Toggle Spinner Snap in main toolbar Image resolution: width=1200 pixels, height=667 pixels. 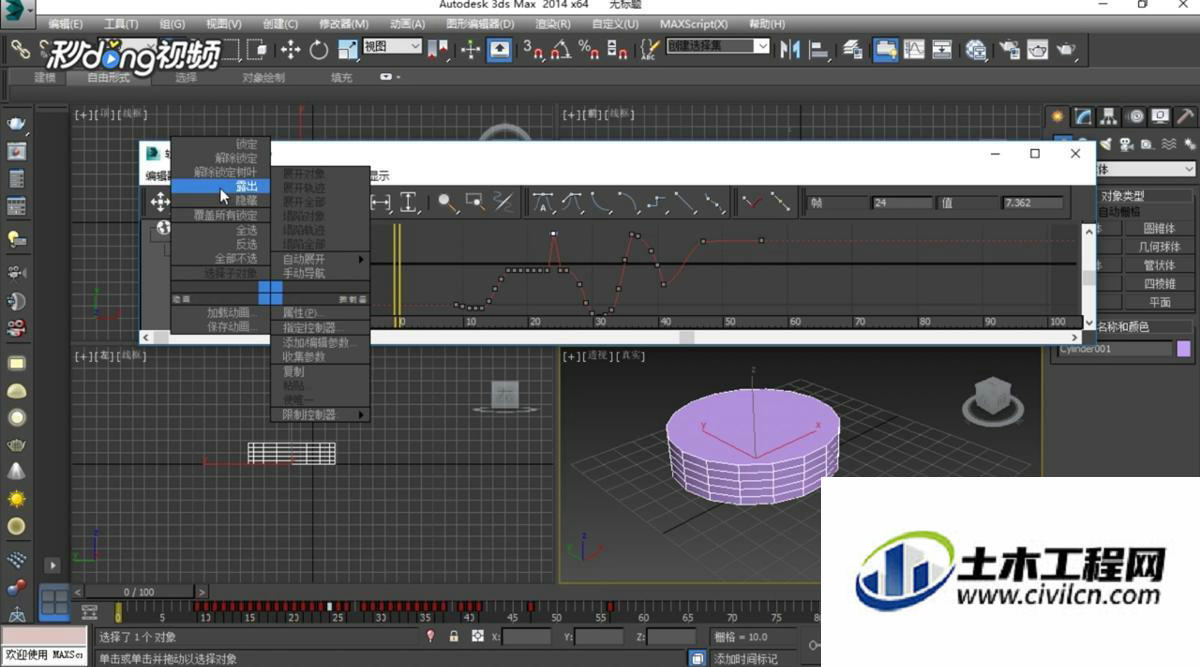[x=617, y=48]
